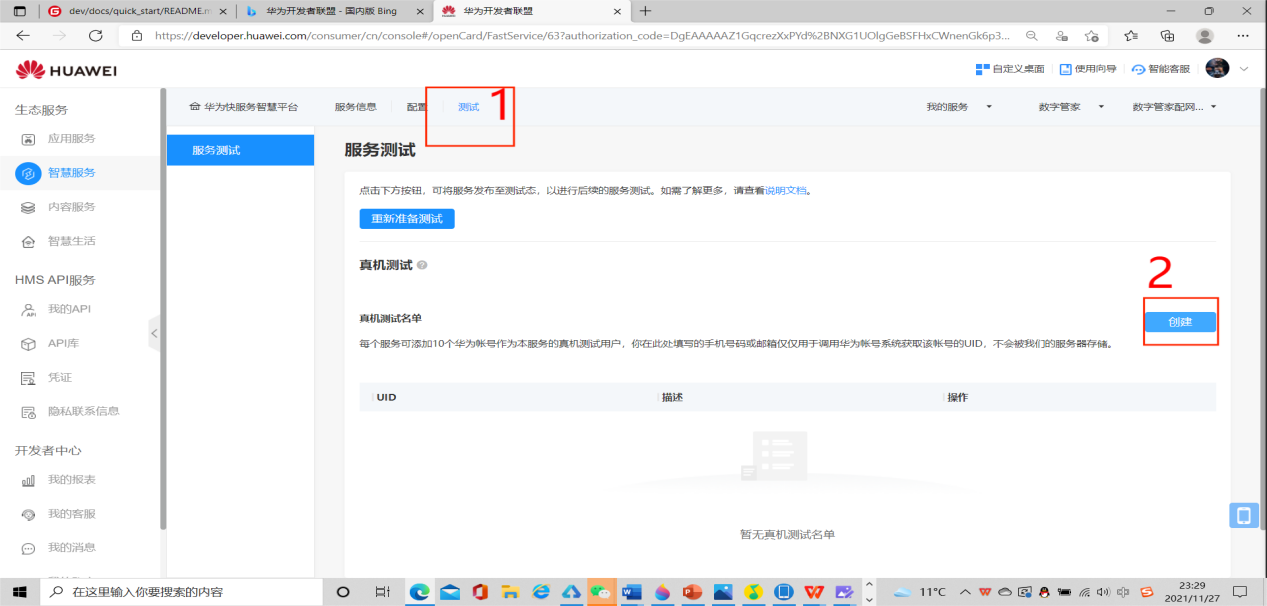The image size is (1267, 606).
Task: Open File Explorer from the taskbar
Action: pos(509,592)
